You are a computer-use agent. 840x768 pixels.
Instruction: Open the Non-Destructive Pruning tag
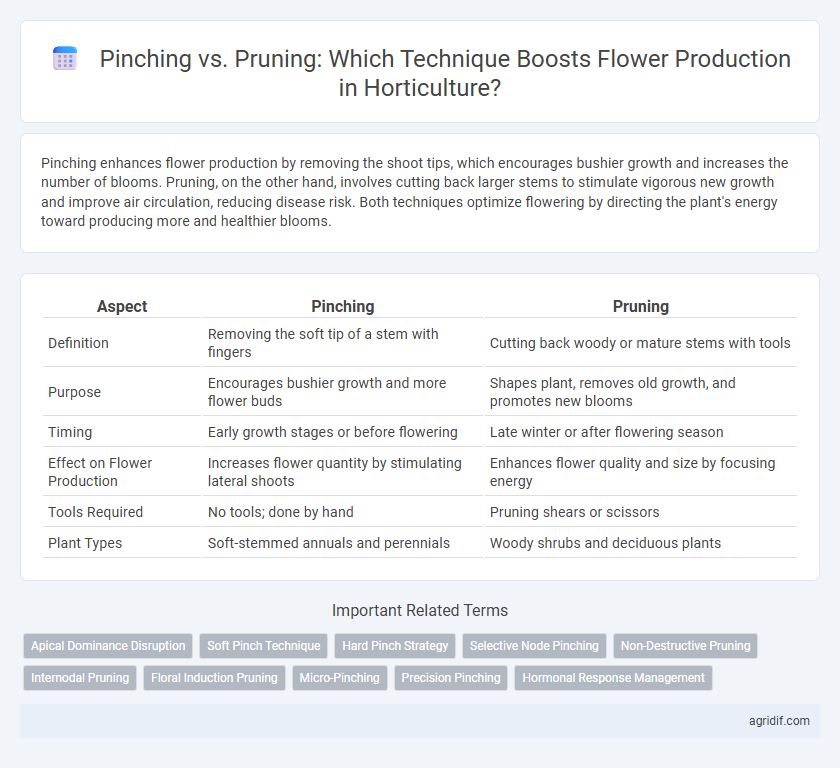pyautogui.click(x=685, y=646)
